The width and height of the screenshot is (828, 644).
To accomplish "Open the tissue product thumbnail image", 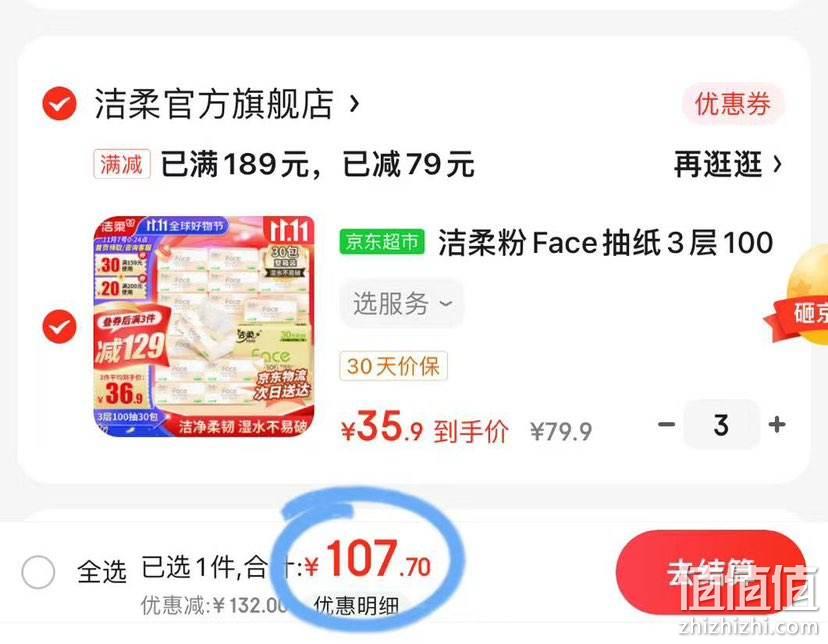I will click(x=204, y=327).
